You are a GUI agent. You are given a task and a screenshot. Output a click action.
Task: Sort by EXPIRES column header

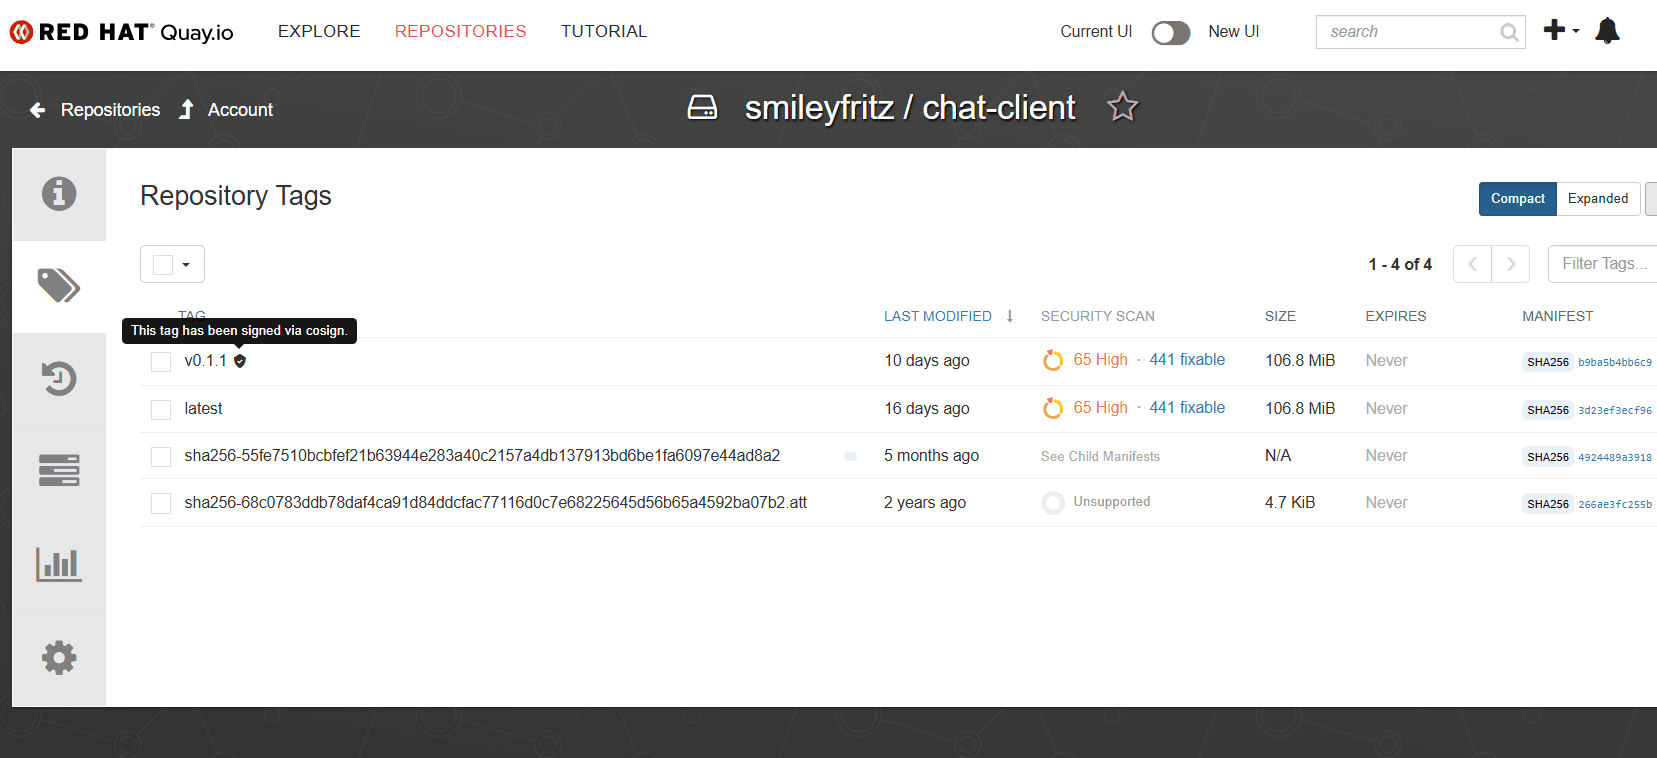(x=1396, y=316)
